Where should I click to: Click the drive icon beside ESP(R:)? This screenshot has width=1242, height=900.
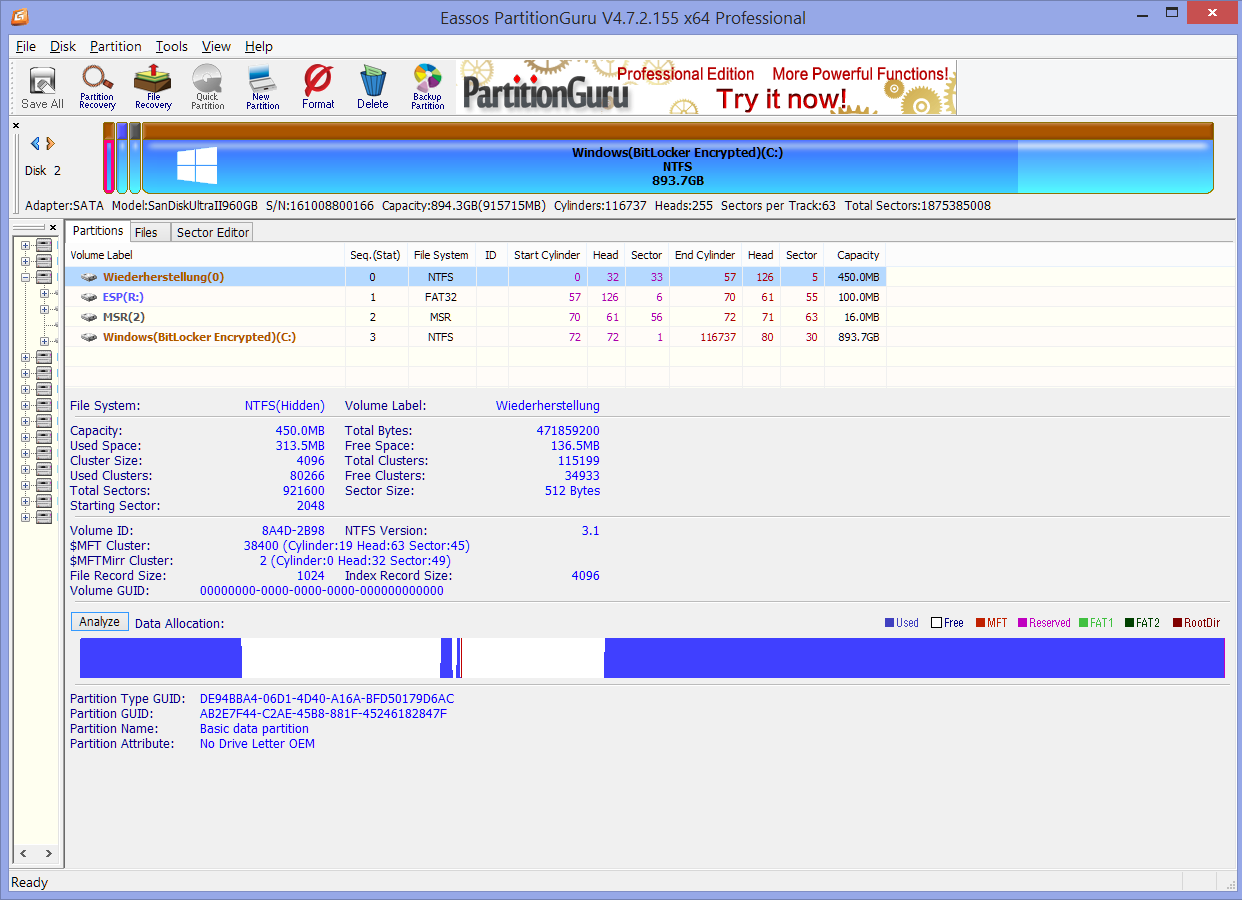tap(90, 297)
